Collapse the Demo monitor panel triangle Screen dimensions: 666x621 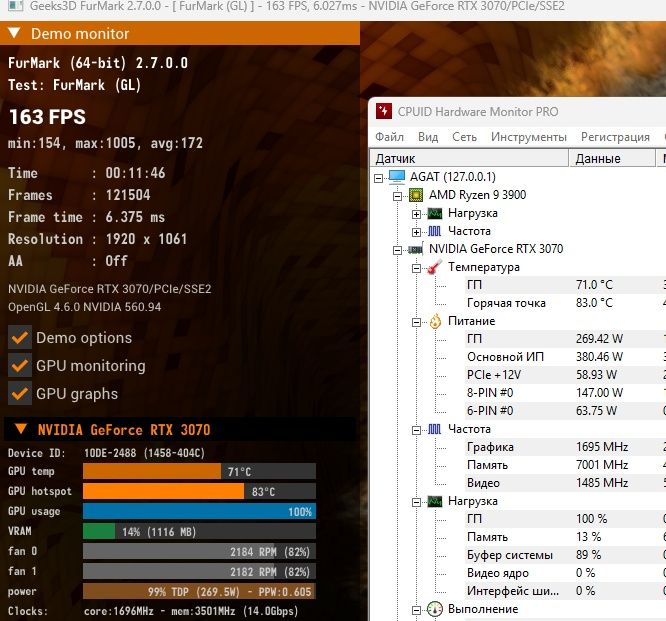tap(14, 33)
